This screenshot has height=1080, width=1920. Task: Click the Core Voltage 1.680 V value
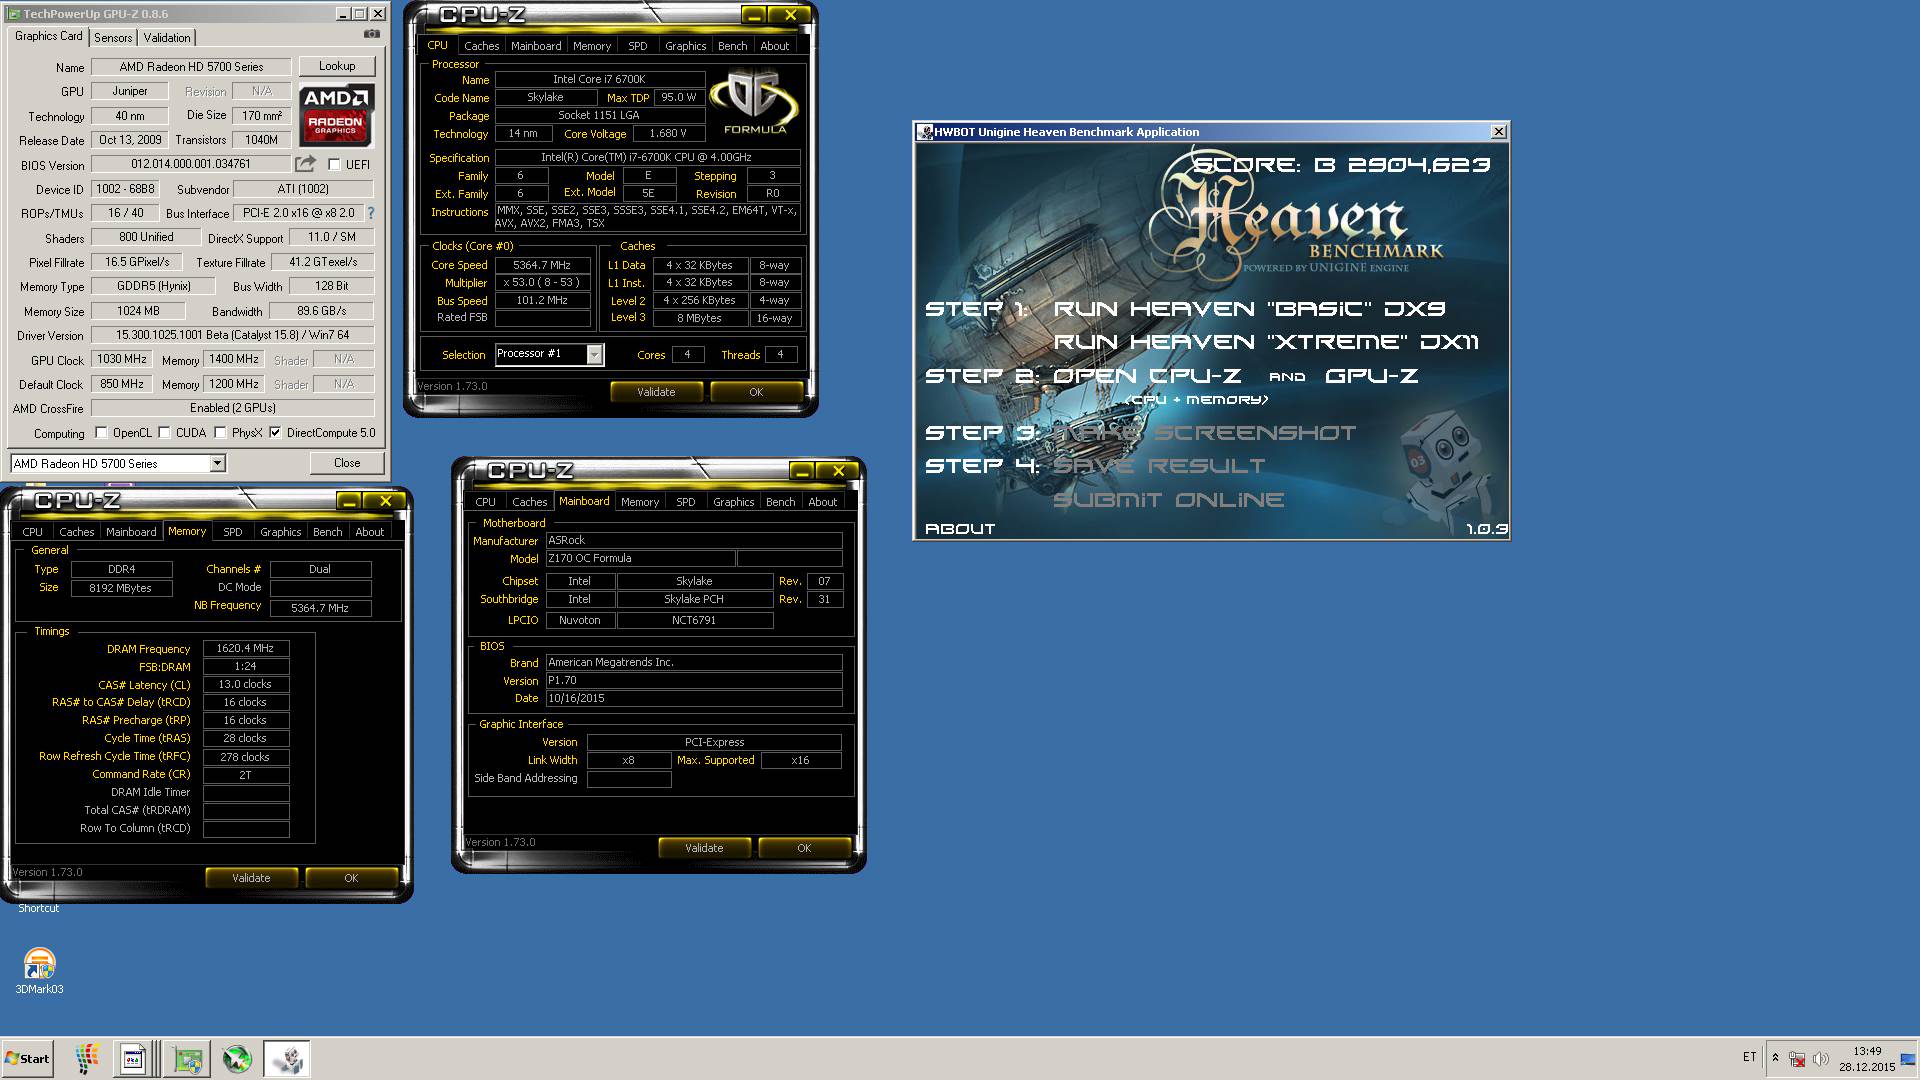pyautogui.click(x=668, y=133)
